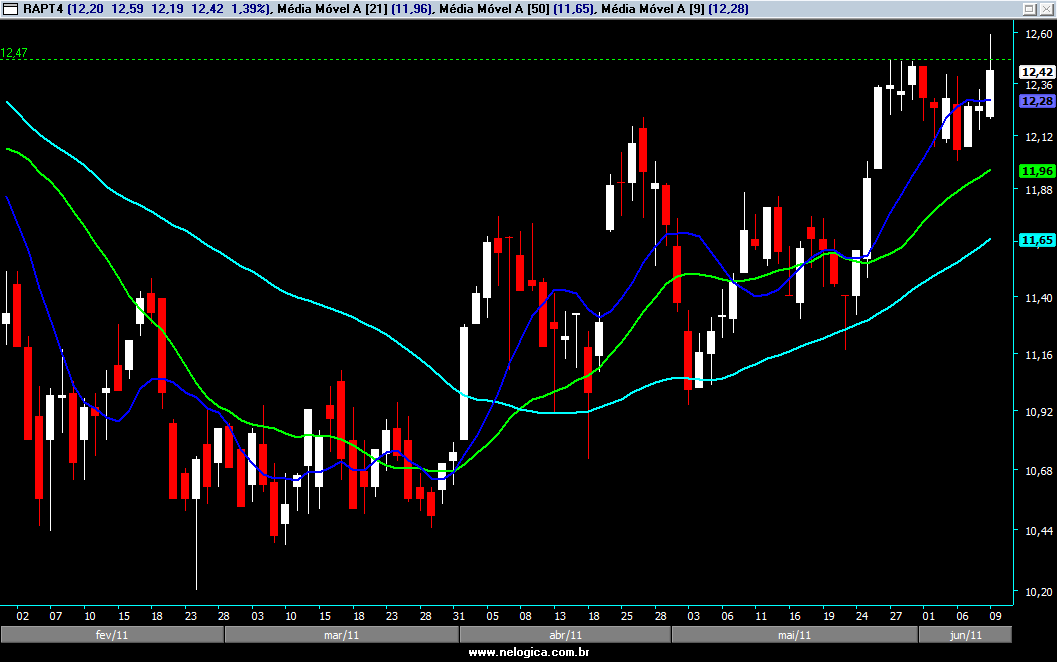The height and width of the screenshot is (662, 1057).
Task: Open the chart window system menu icon
Action: click(10, 9)
